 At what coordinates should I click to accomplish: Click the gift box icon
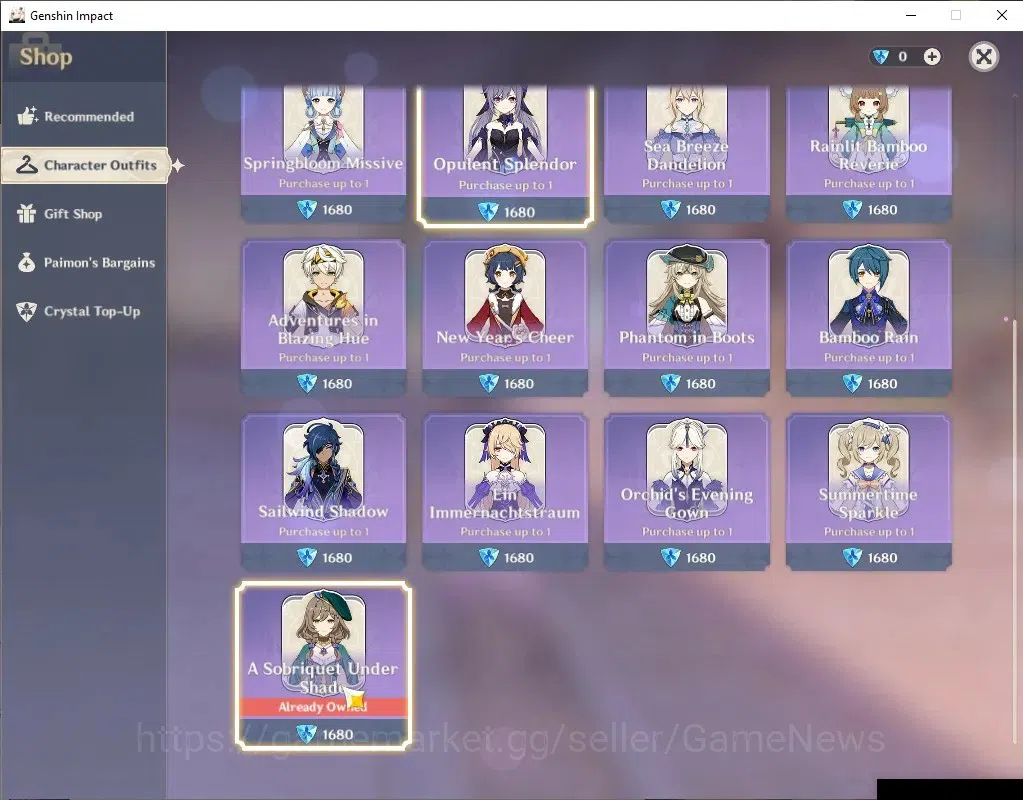(26, 213)
